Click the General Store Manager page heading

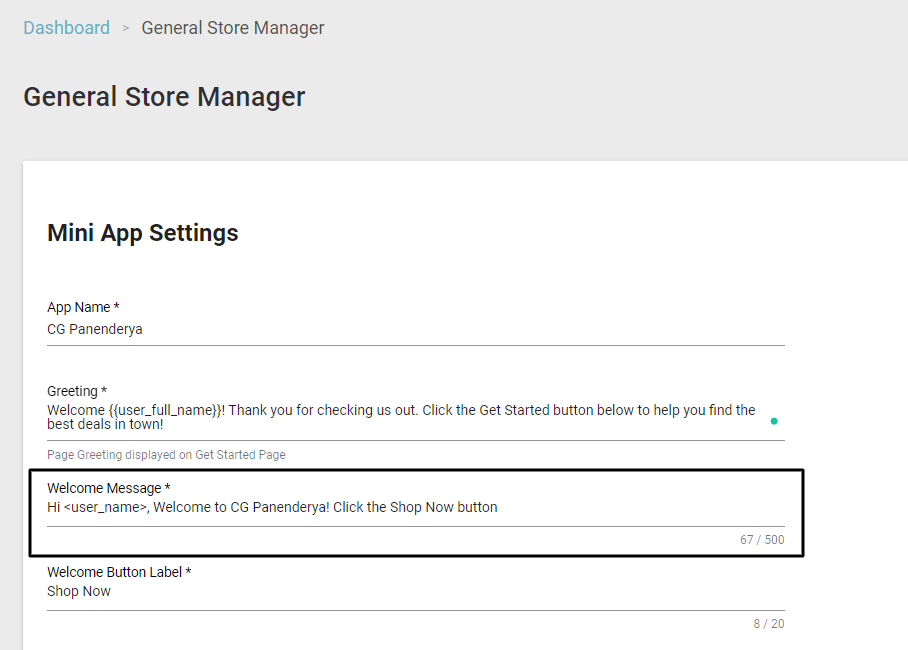(x=164, y=97)
